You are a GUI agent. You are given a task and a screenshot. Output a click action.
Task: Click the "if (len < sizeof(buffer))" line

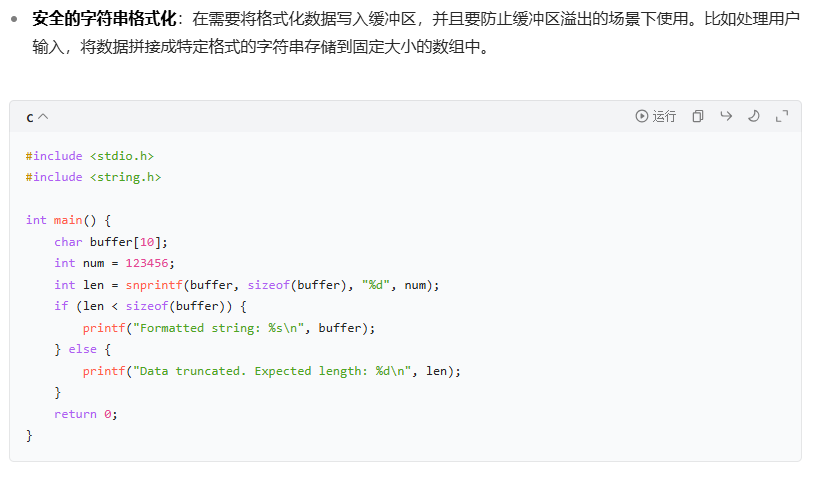tap(150, 306)
